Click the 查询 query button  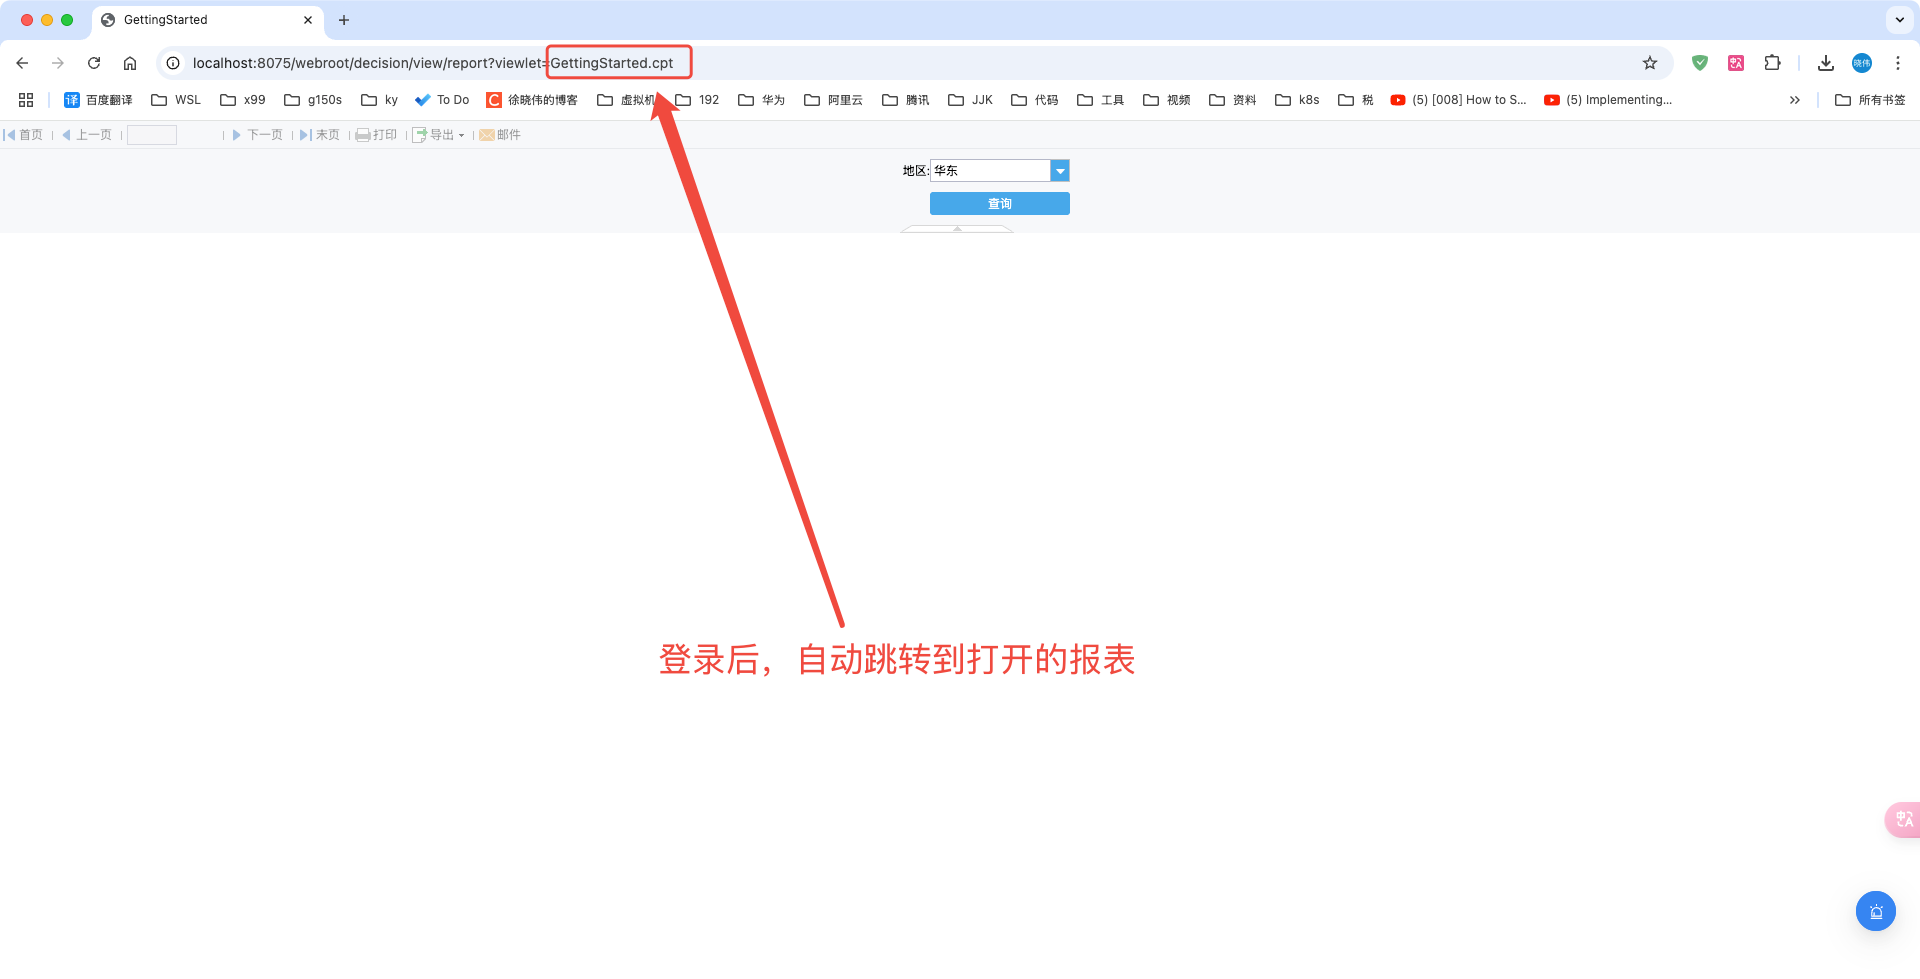(x=999, y=204)
